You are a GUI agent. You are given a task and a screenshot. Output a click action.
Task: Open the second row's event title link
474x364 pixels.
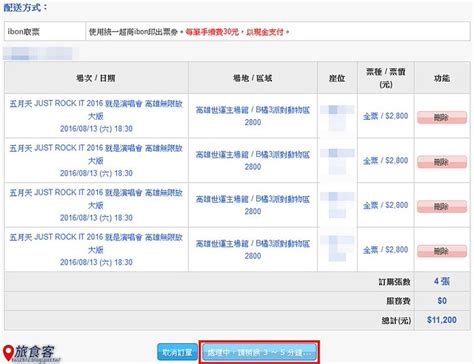96,154
